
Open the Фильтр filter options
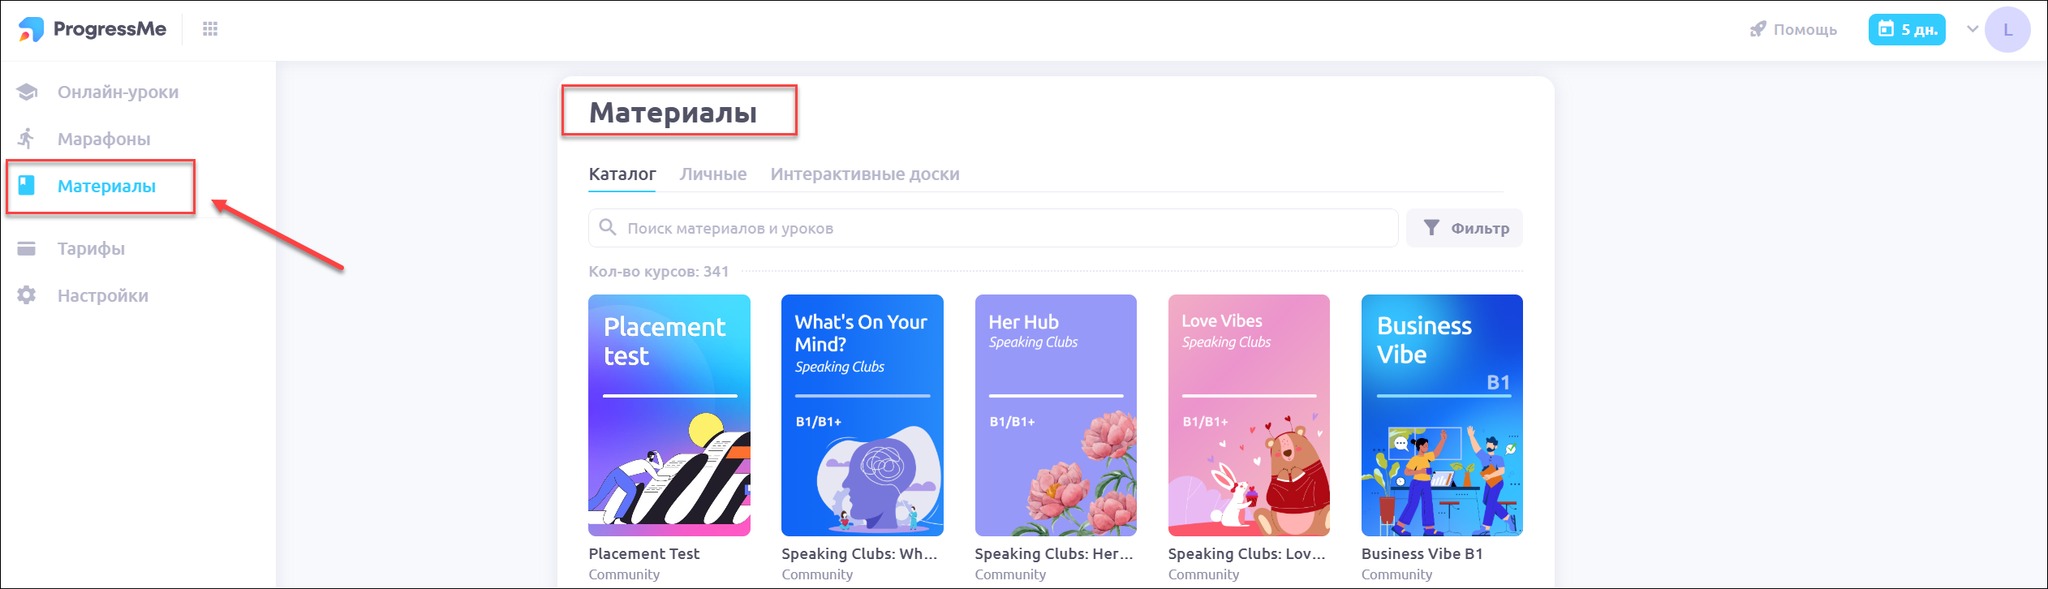pos(1464,228)
